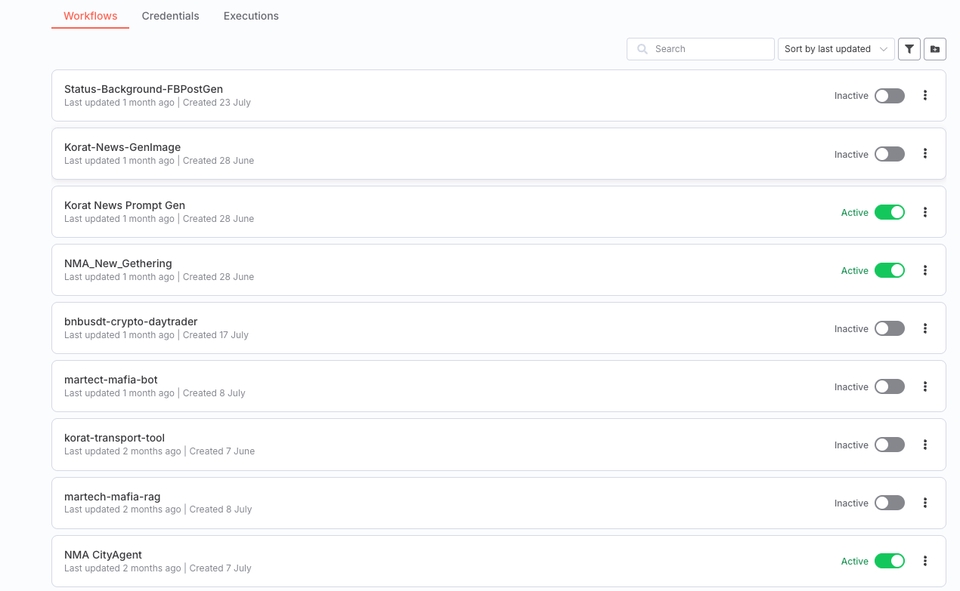This screenshot has width=960, height=591.
Task: Enable the martect-mafia-bot workflow switch
Action: tap(889, 387)
